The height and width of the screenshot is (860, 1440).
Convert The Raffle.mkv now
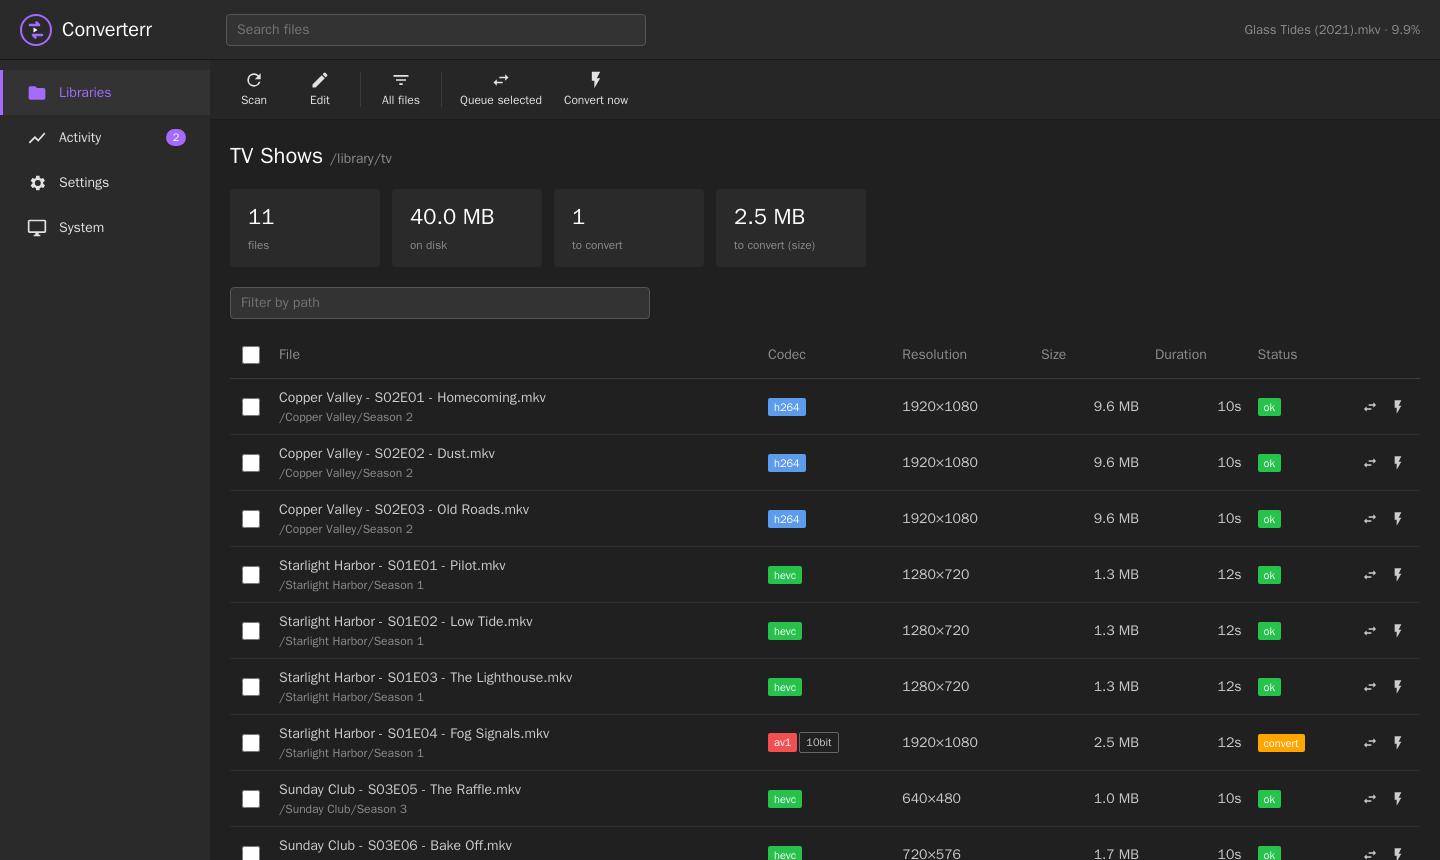coord(1398,799)
